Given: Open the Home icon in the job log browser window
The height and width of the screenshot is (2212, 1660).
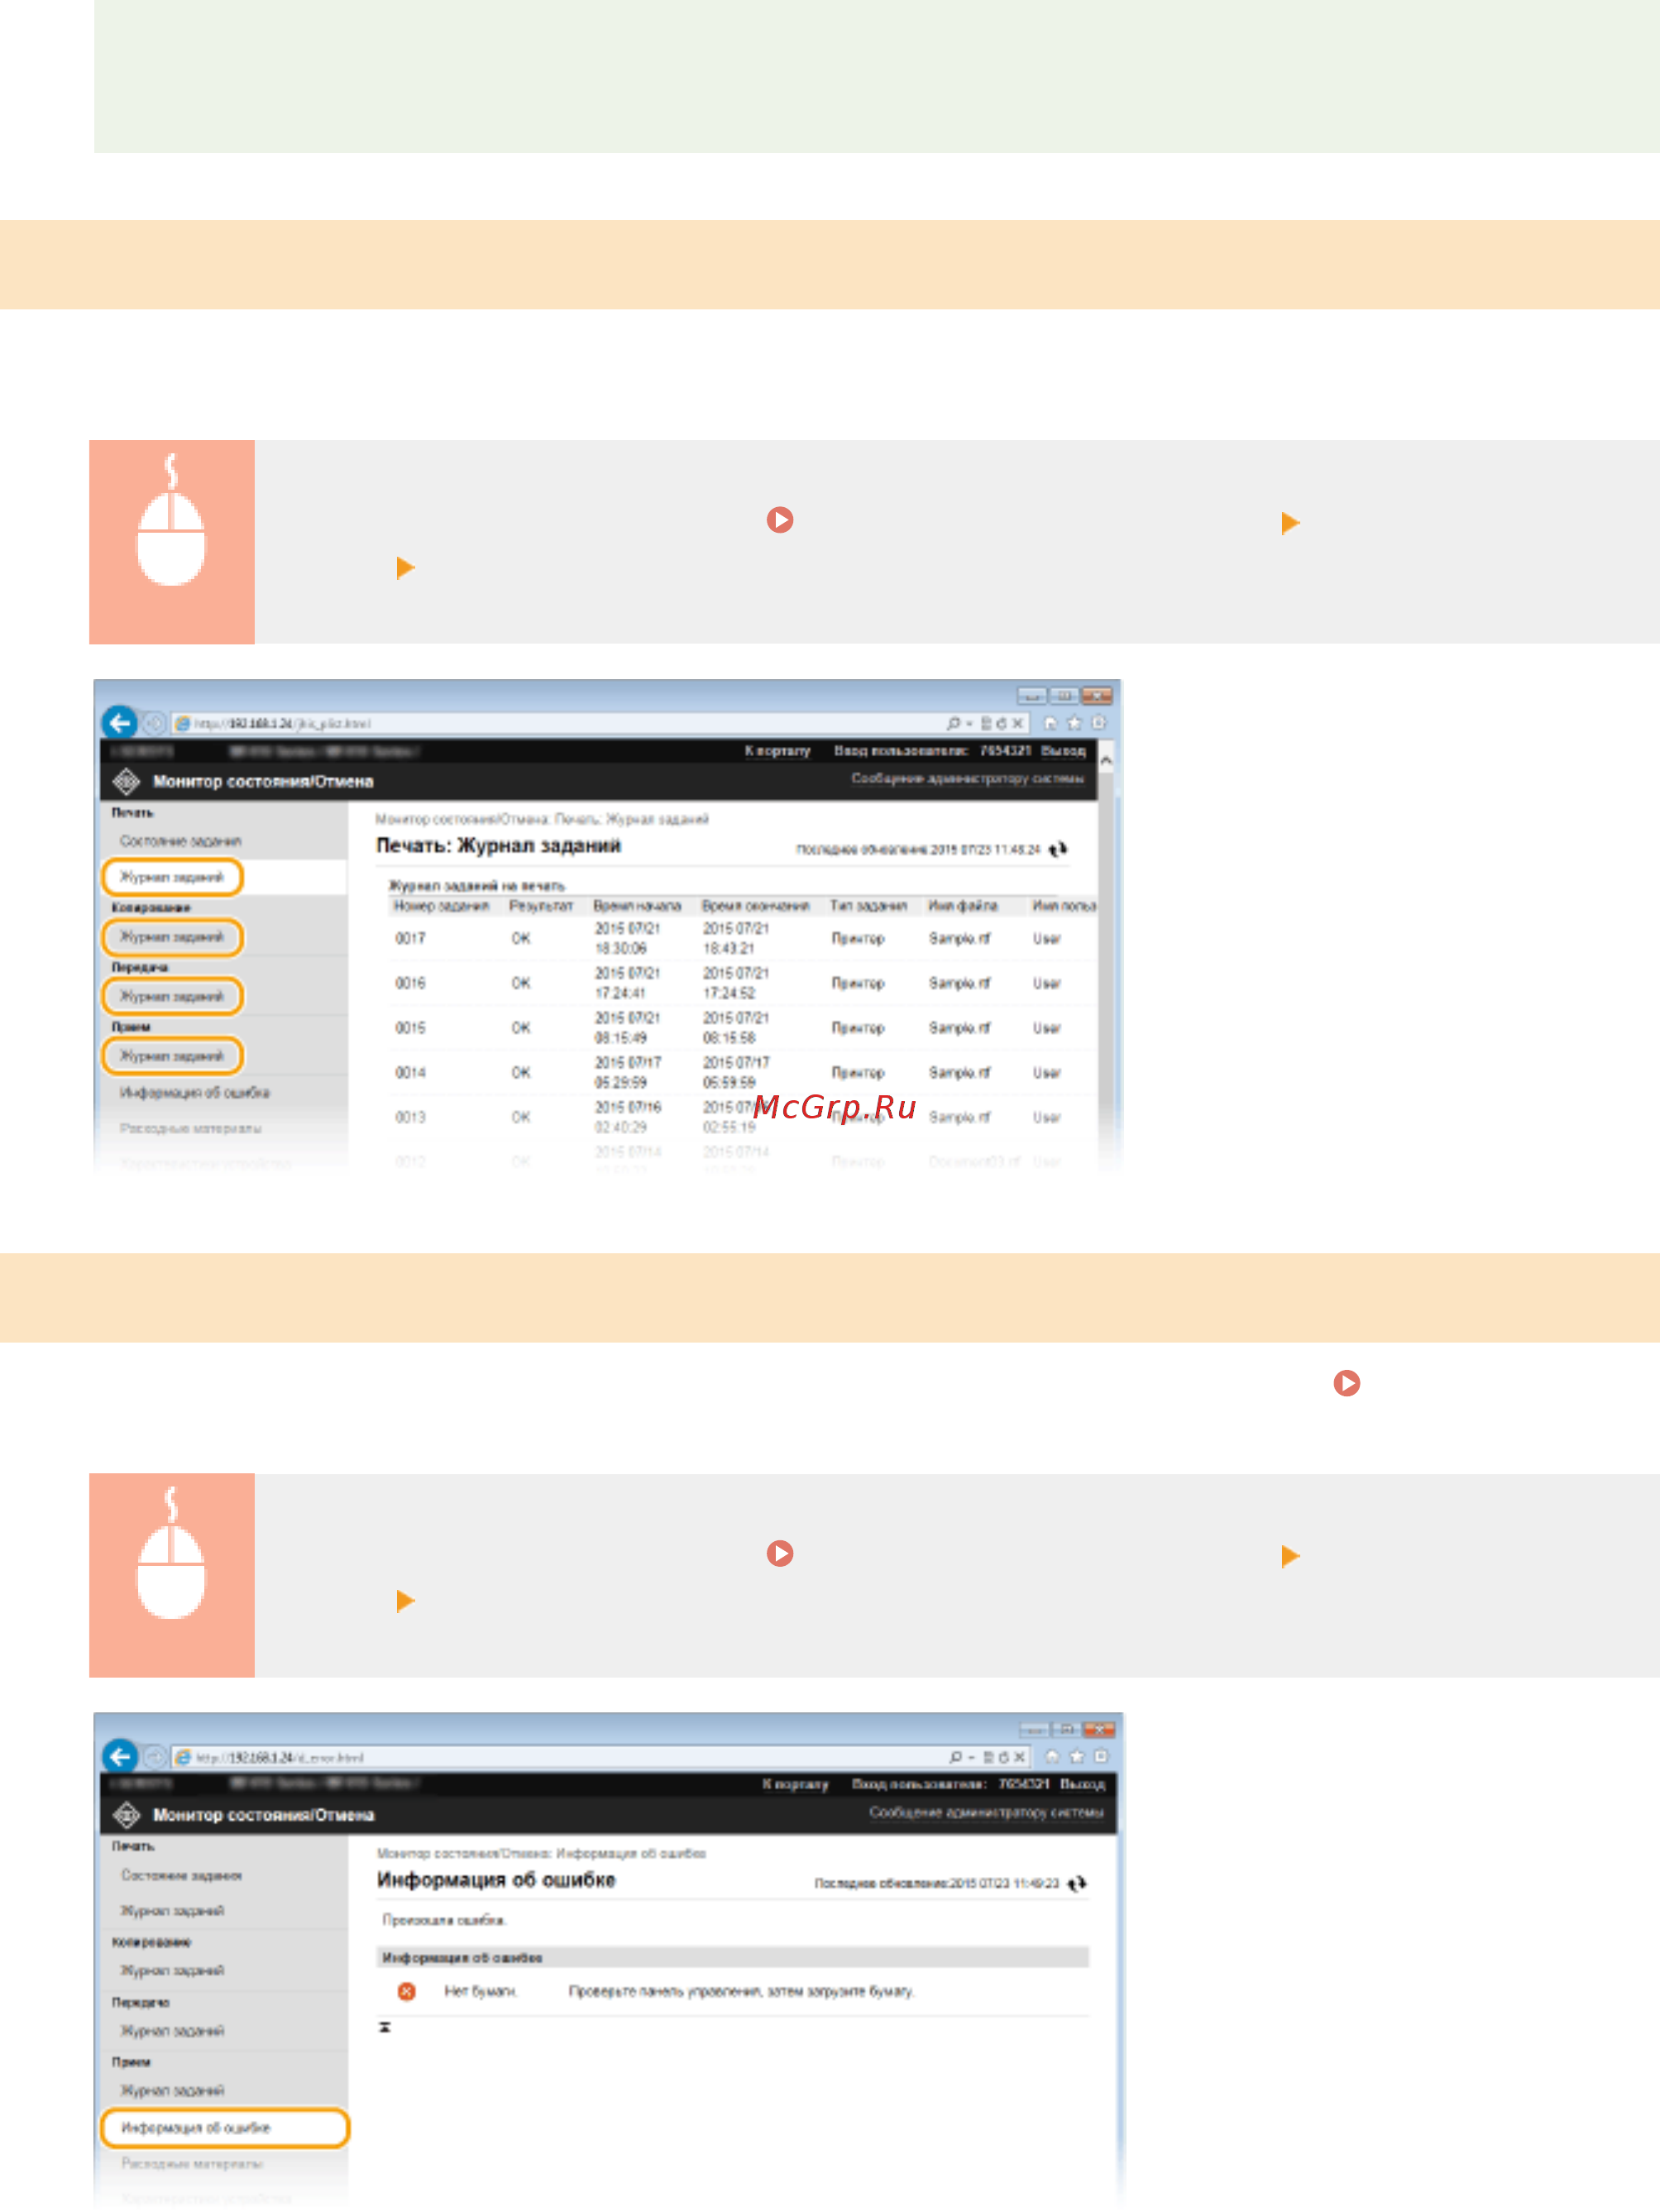Looking at the screenshot, I should click(x=1050, y=722).
